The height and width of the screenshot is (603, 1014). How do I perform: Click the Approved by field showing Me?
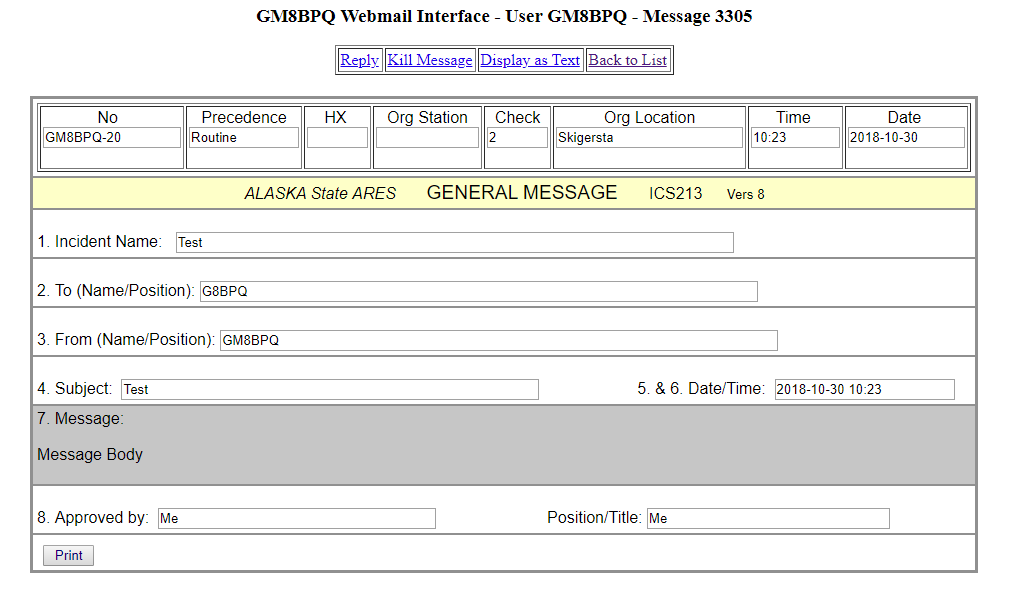tap(296, 518)
